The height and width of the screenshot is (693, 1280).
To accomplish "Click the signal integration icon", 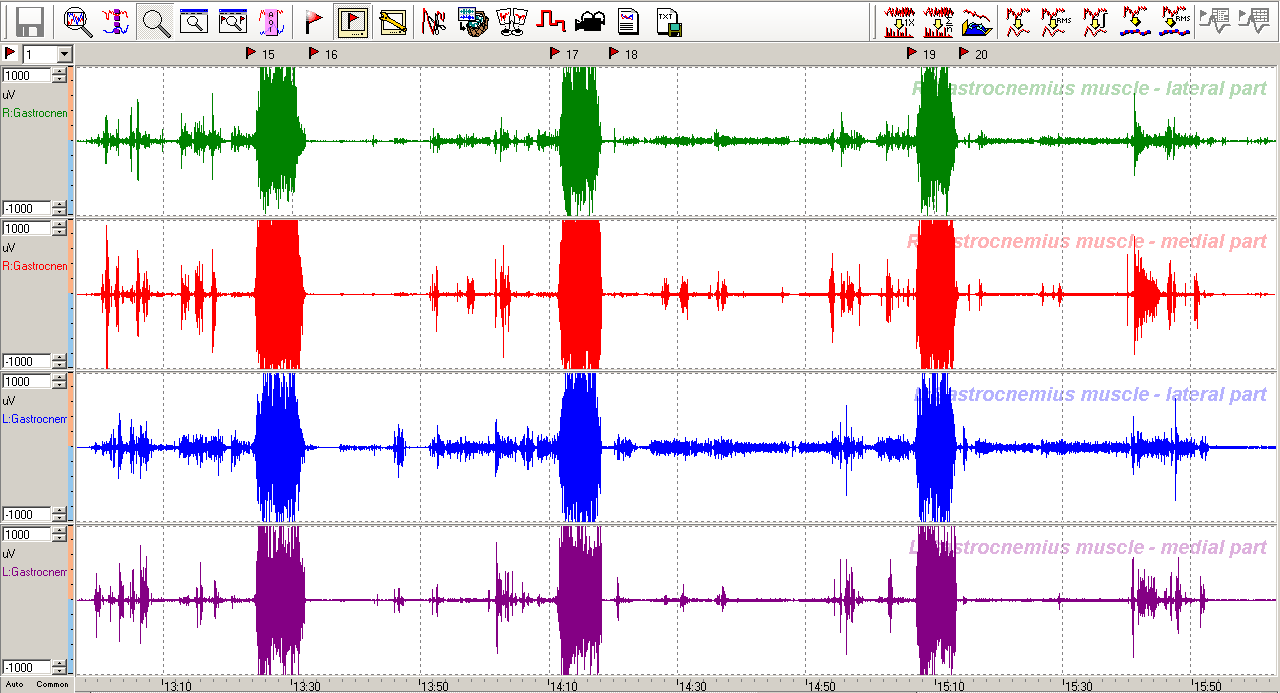I will [x=1095, y=21].
